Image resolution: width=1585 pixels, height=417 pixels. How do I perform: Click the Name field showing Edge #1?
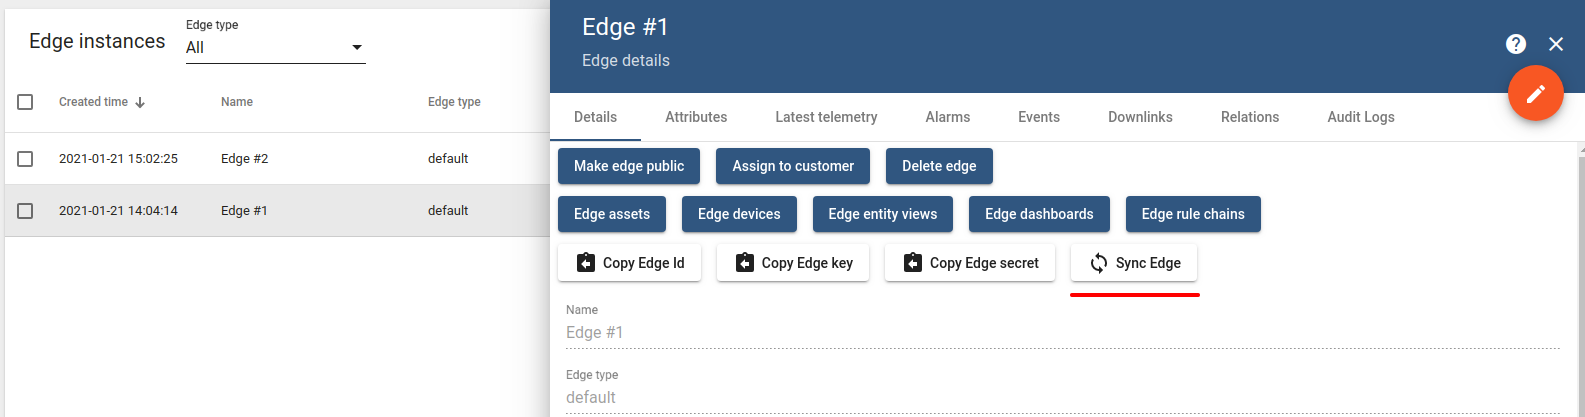(x=1060, y=333)
